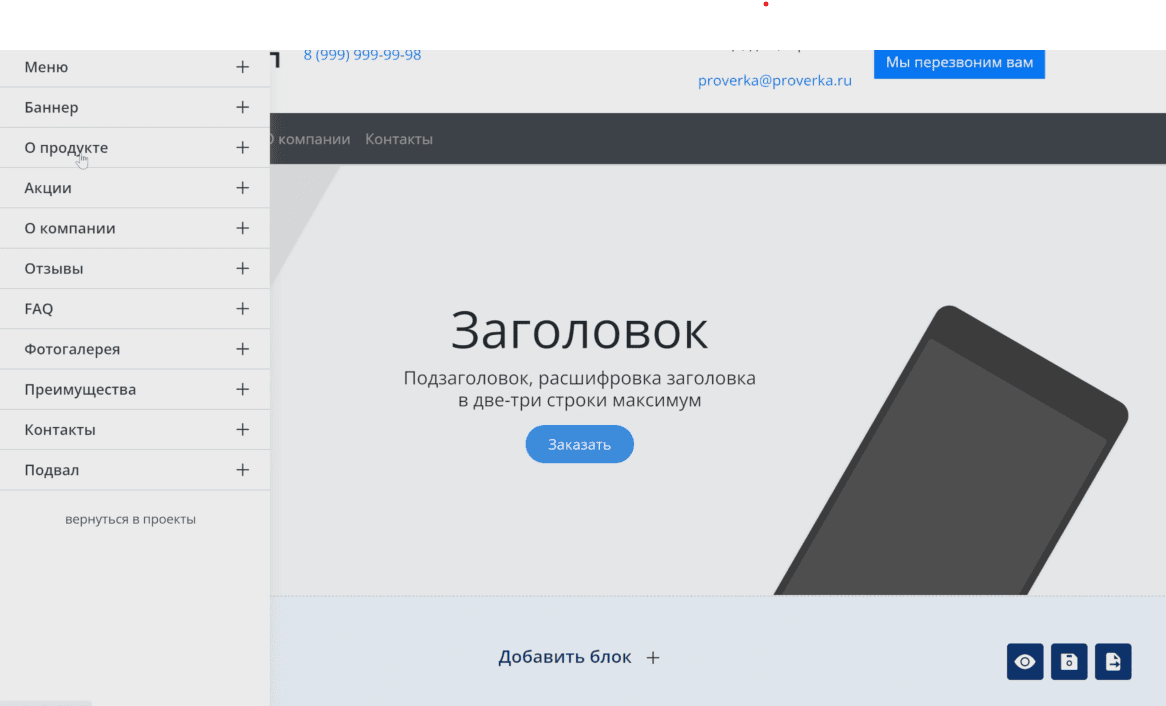This screenshot has height=706, width=1166.
Task: Open the Контакты navigation menu item
Action: click(x=399, y=139)
